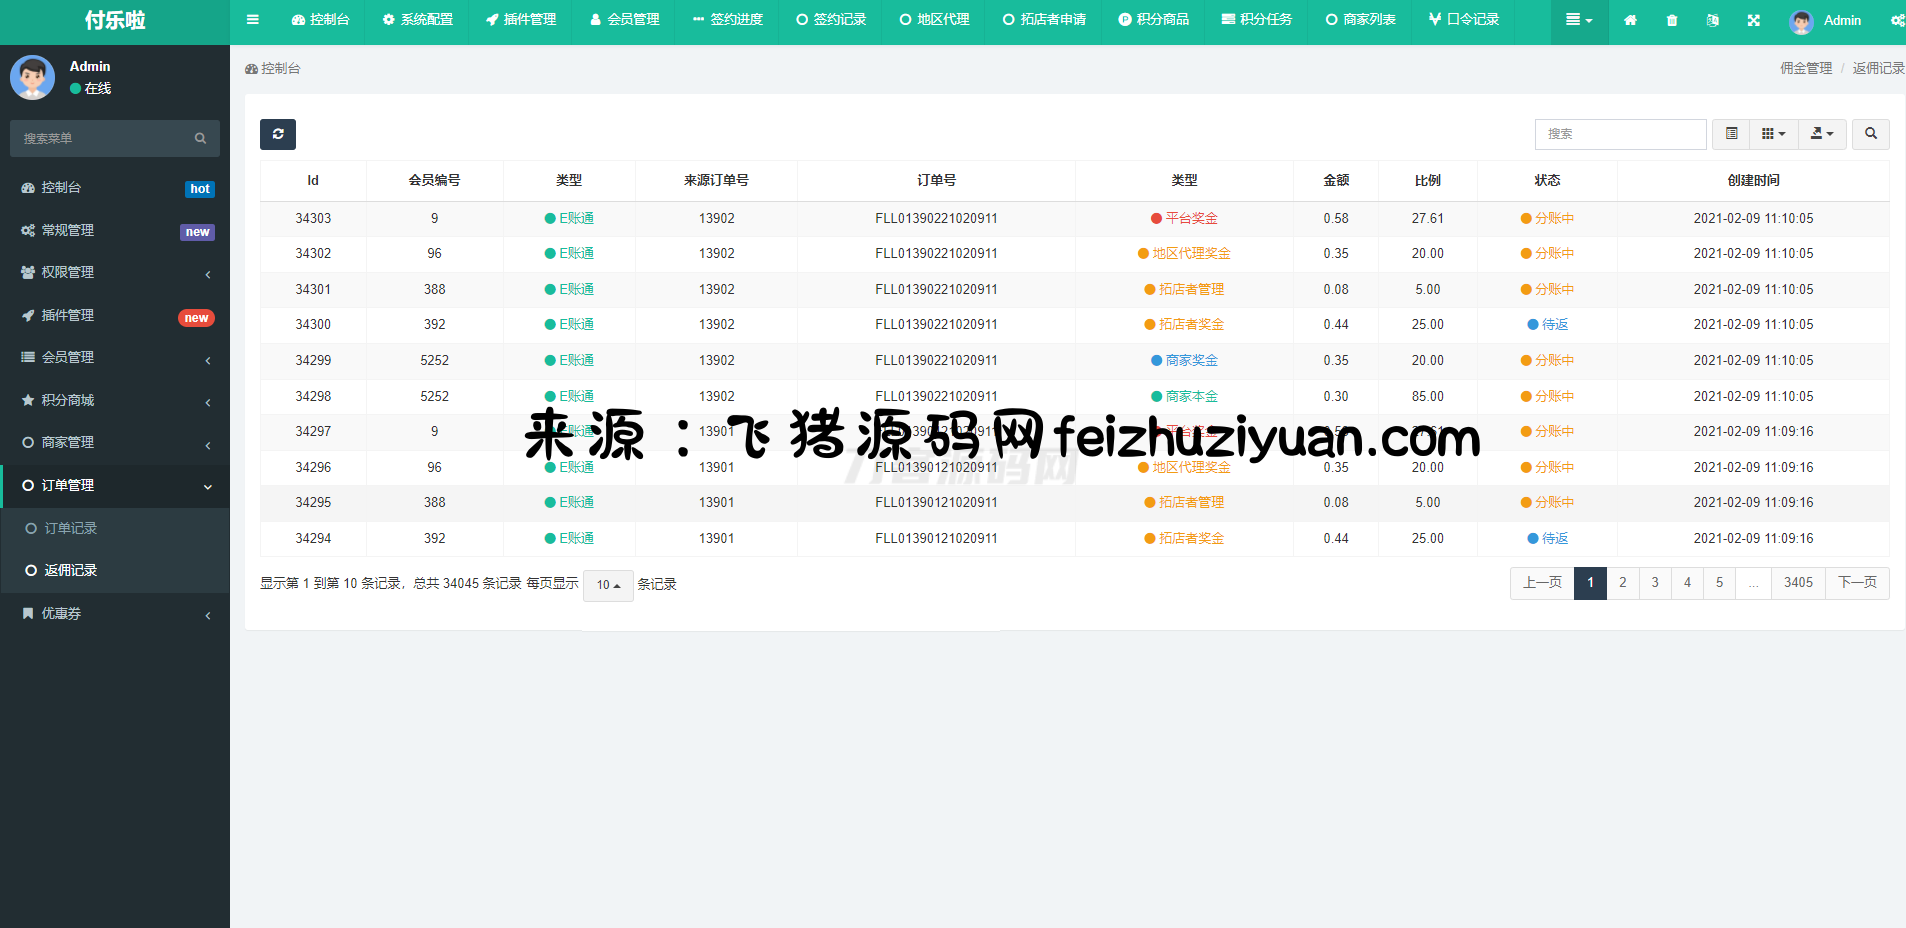Expand the 权限管理 sidebar menu
This screenshot has height=928, width=1906.
coord(115,273)
